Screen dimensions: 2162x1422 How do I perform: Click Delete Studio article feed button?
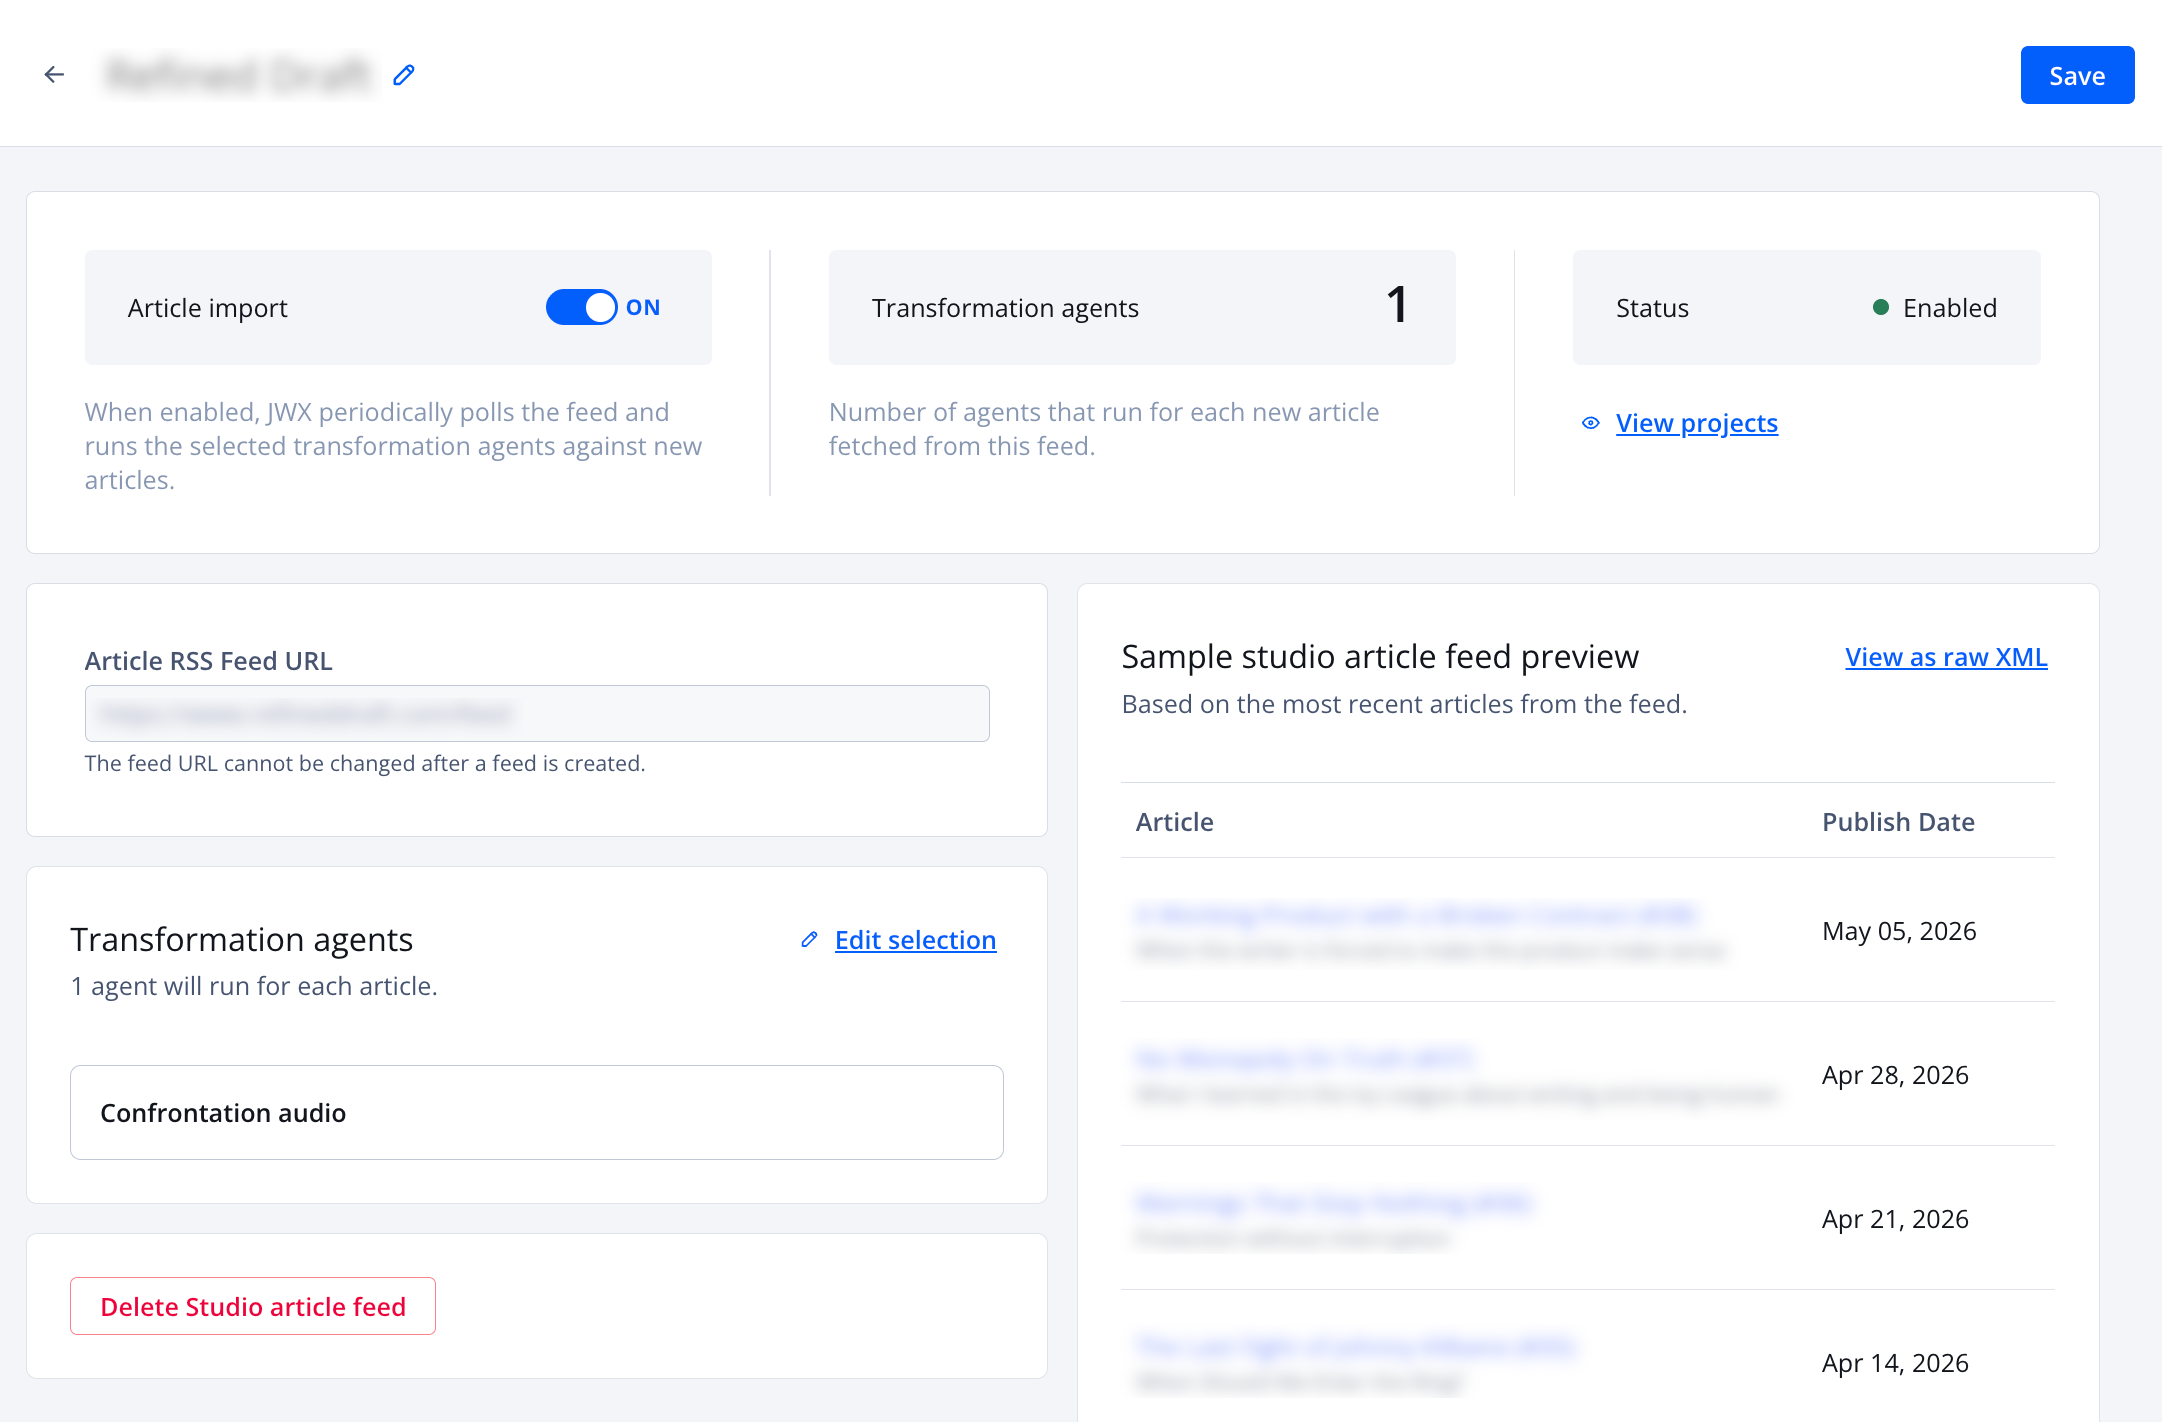[253, 1306]
